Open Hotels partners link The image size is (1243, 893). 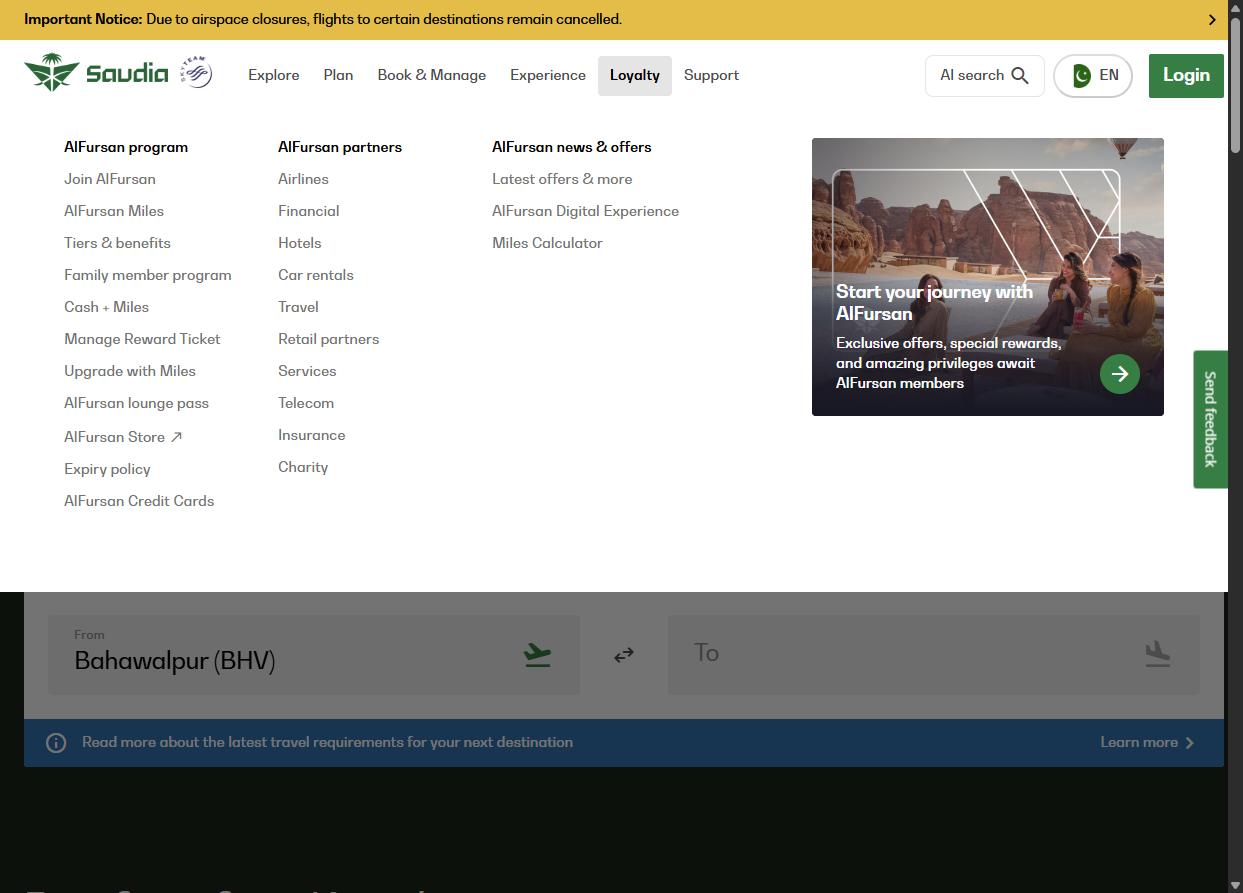click(x=300, y=243)
